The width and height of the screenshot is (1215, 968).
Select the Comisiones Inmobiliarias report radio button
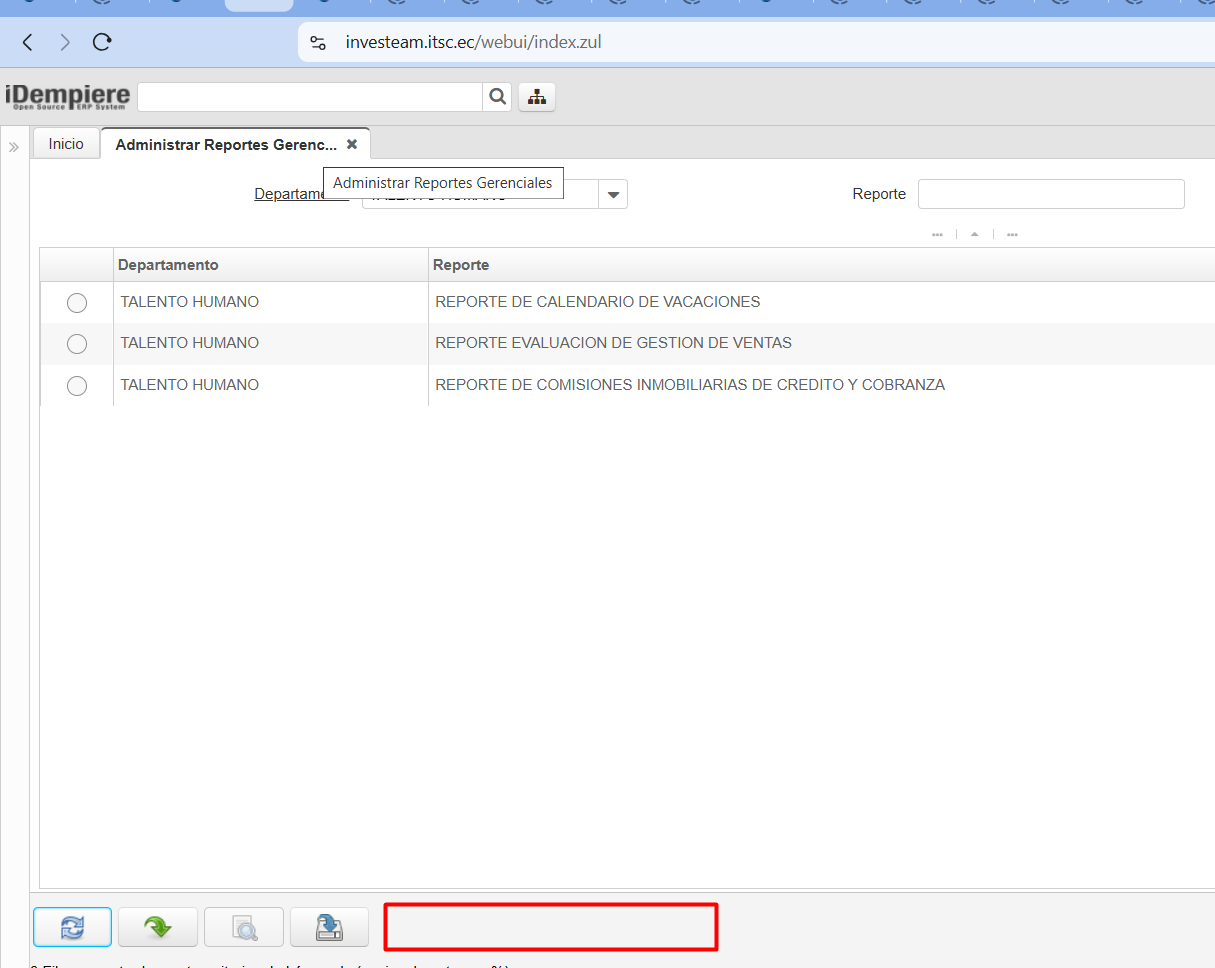click(x=77, y=386)
